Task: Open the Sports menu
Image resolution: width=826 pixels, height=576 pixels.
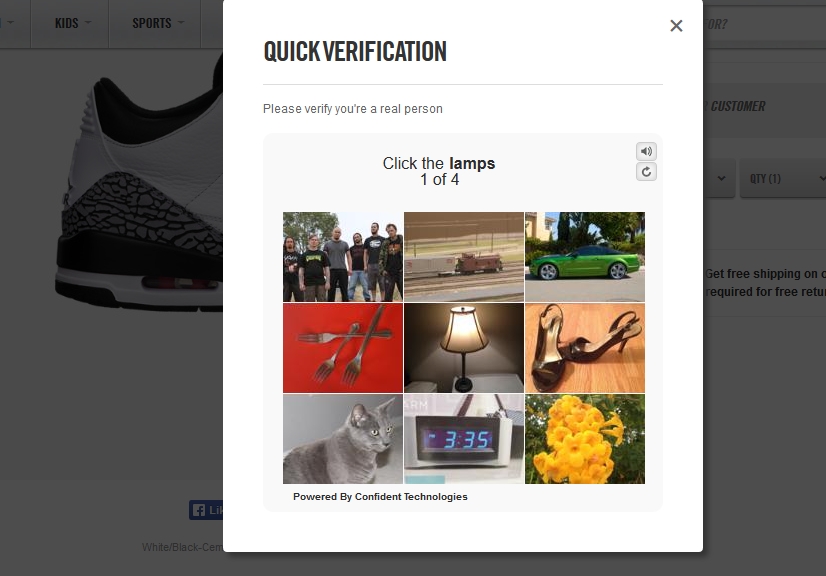Action: [x=157, y=23]
